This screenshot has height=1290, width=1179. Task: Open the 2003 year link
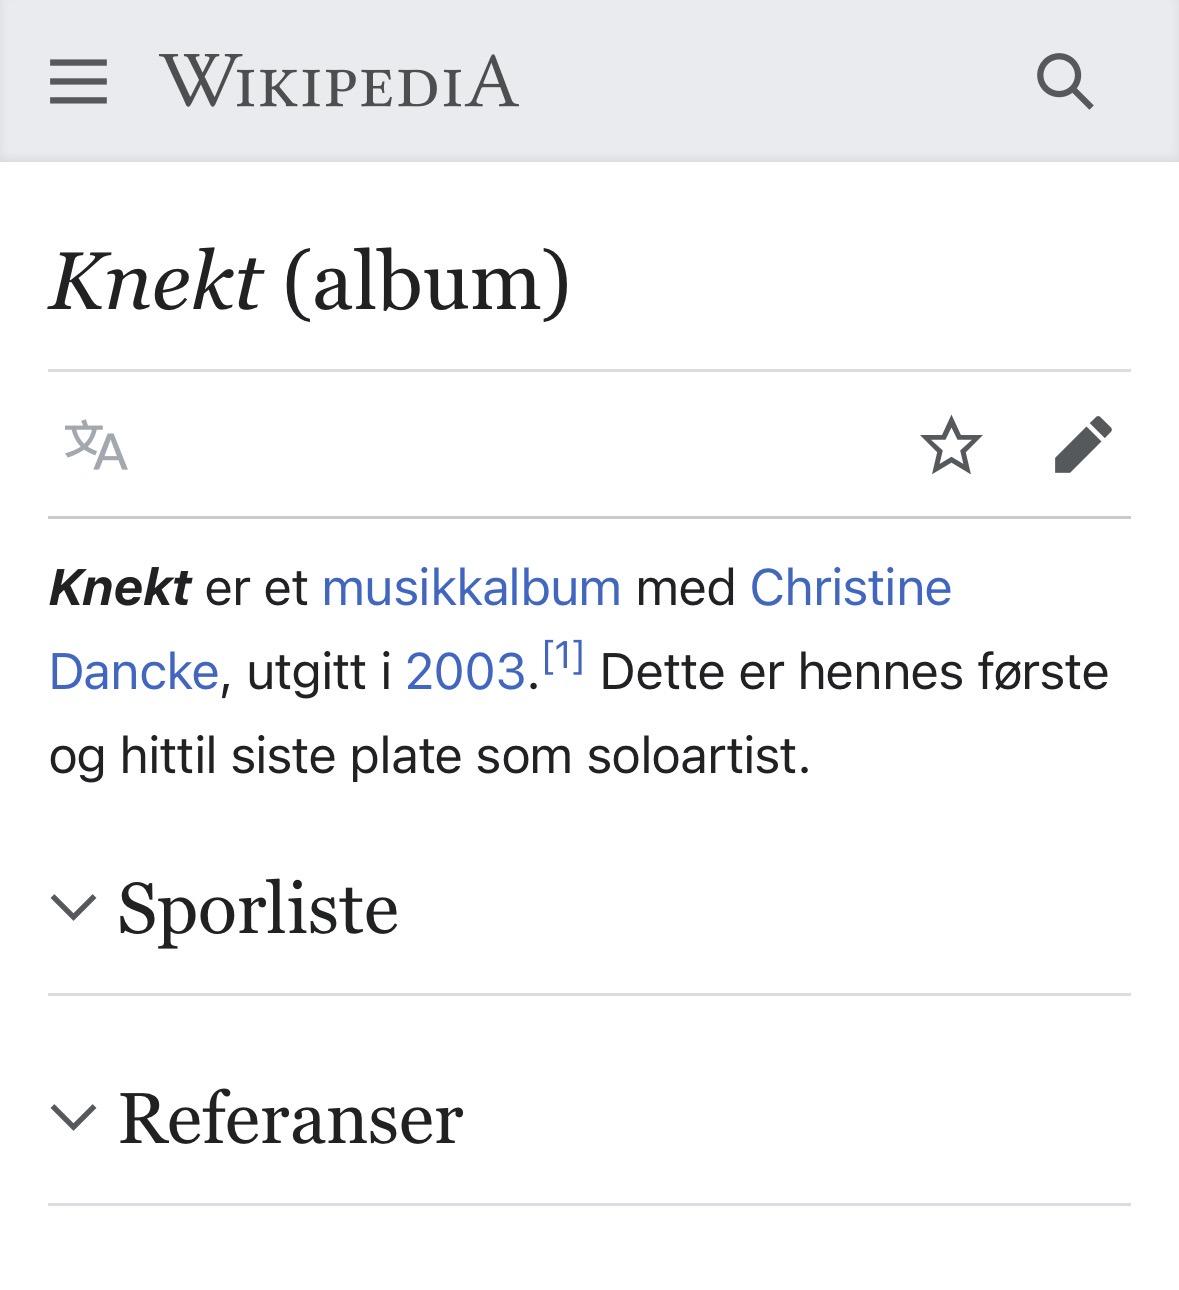(x=465, y=671)
